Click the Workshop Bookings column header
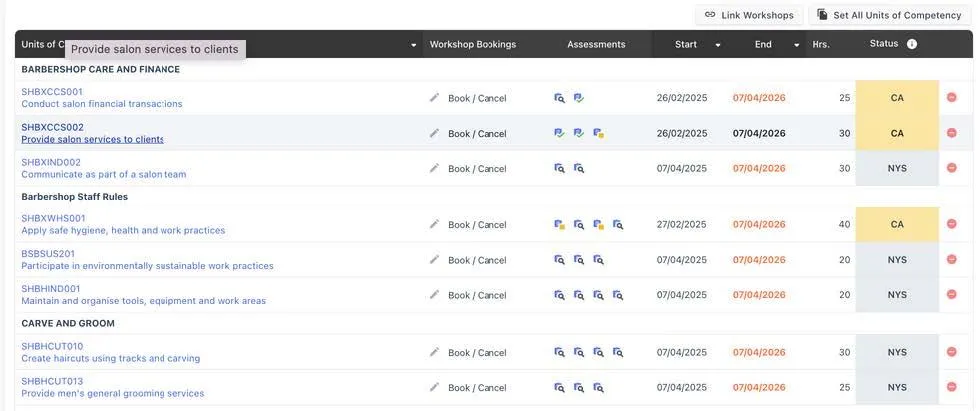The width and height of the screenshot is (979, 411). tap(473, 44)
